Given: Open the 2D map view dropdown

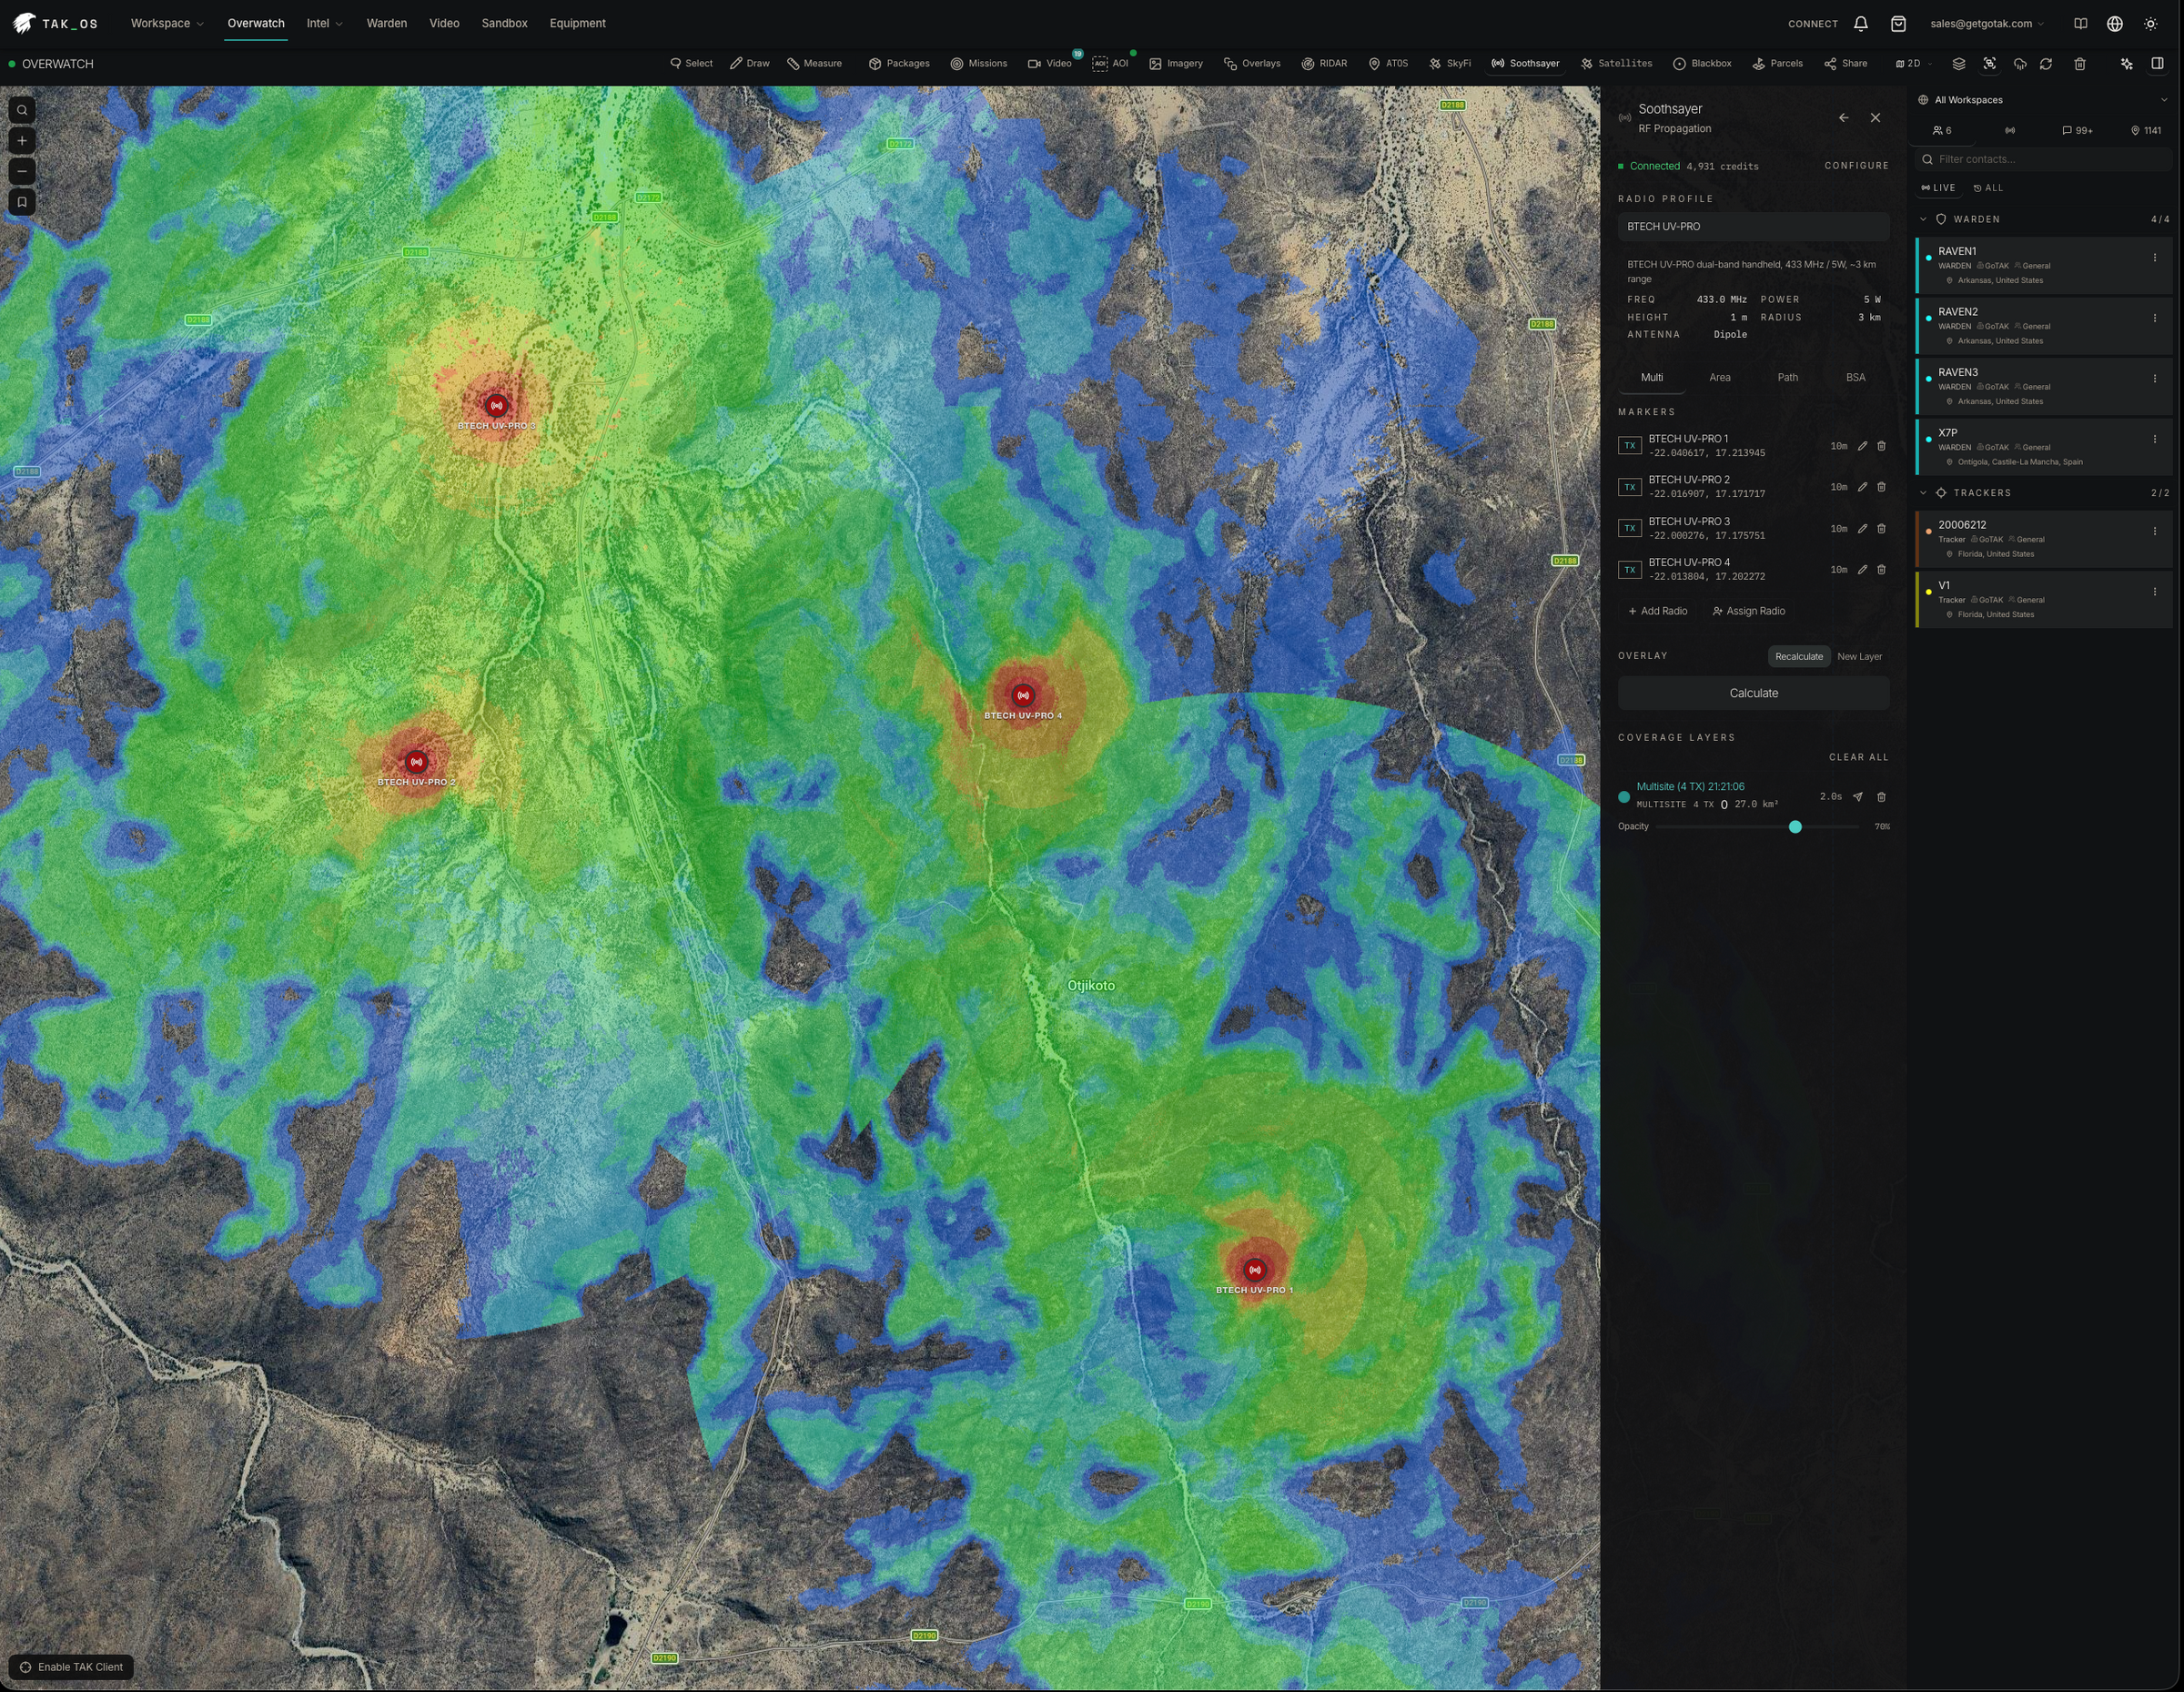Looking at the screenshot, I should (x=1913, y=63).
